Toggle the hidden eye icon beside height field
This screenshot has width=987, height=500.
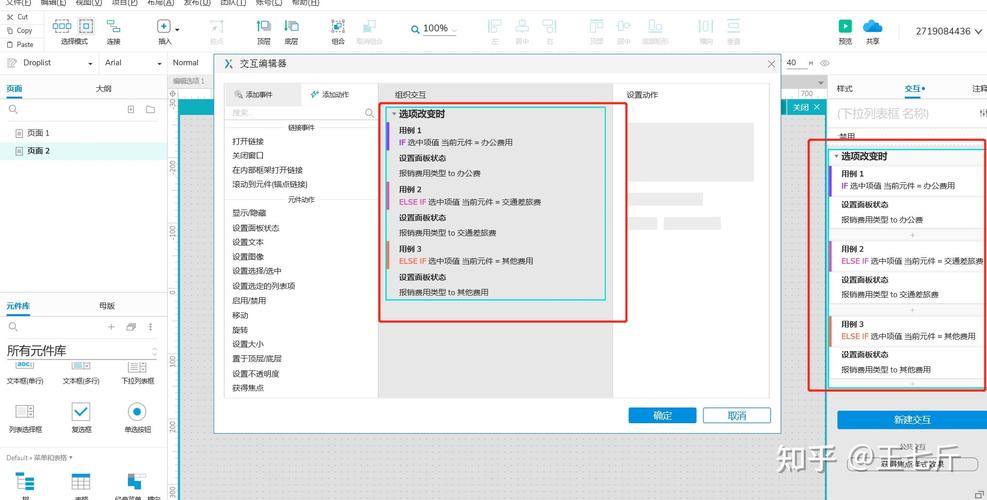(825, 63)
